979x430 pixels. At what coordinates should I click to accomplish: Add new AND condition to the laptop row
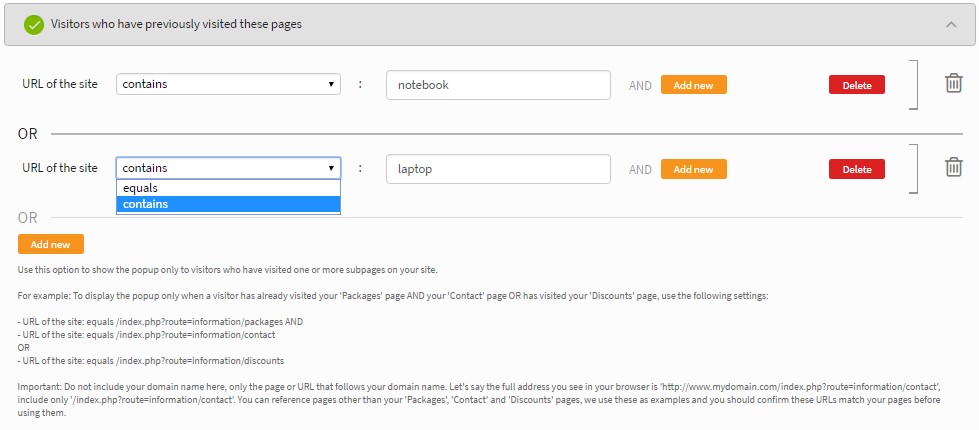tap(694, 169)
